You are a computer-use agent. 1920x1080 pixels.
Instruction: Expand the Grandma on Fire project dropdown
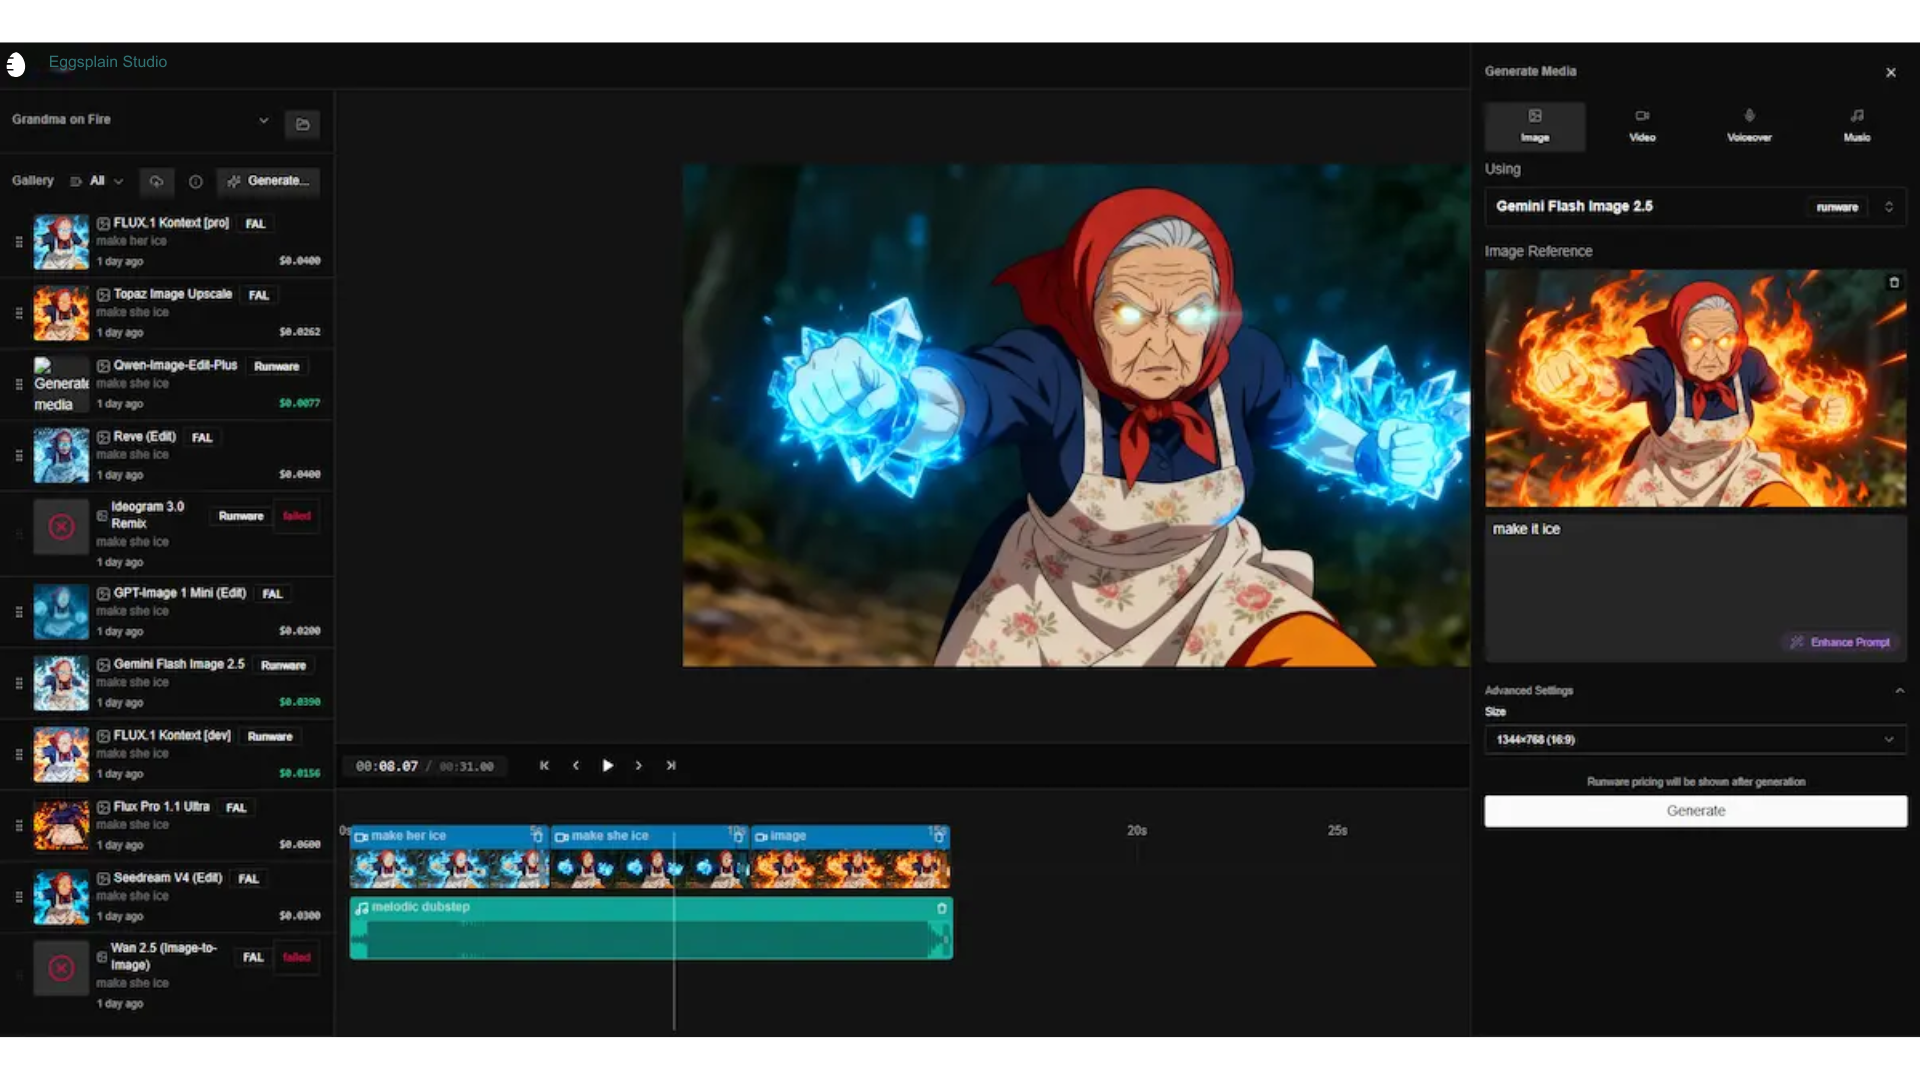pos(264,120)
